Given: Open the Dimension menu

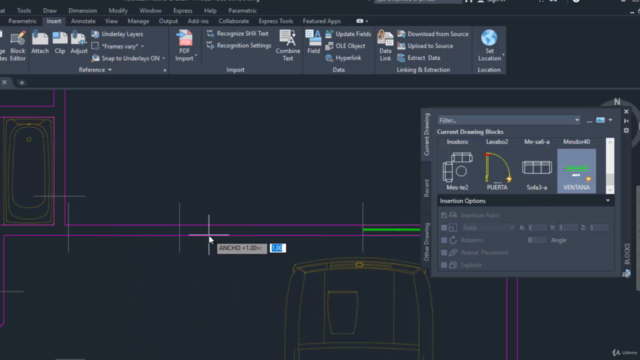Looking at the screenshot, I should pyautogui.click(x=82, y=11).
